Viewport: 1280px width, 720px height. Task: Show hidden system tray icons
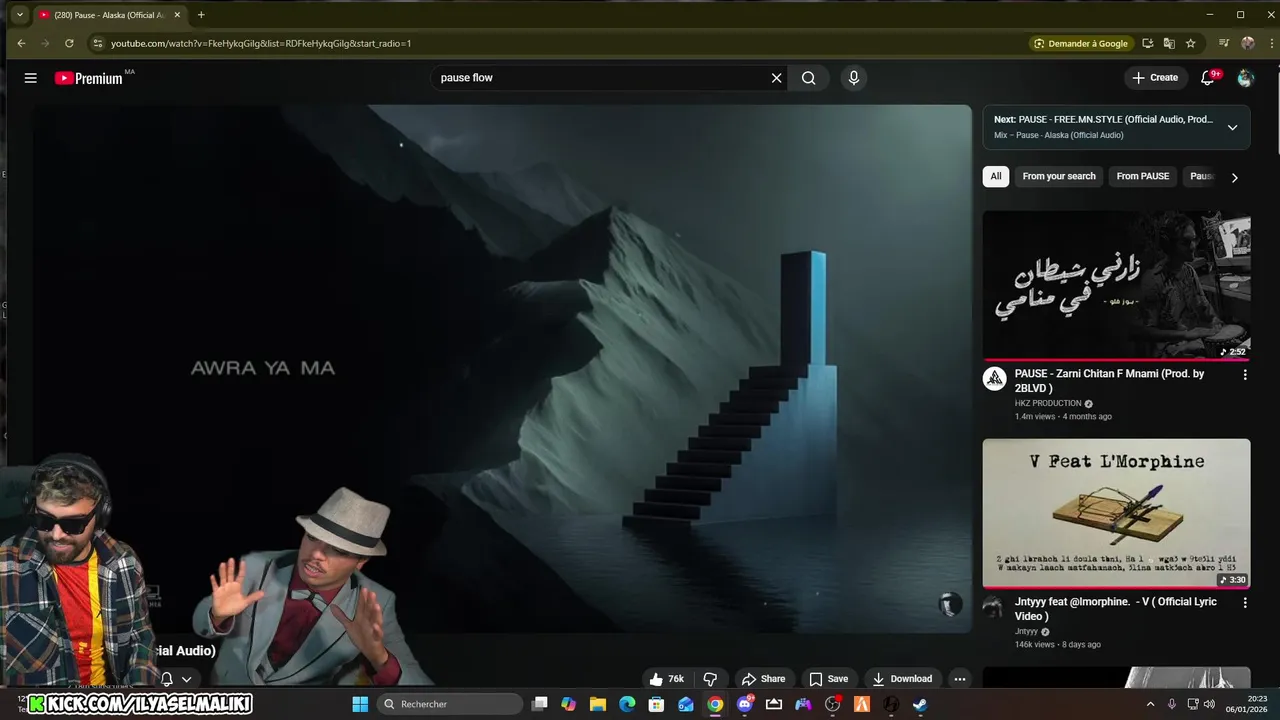(x=1150, y=704)
